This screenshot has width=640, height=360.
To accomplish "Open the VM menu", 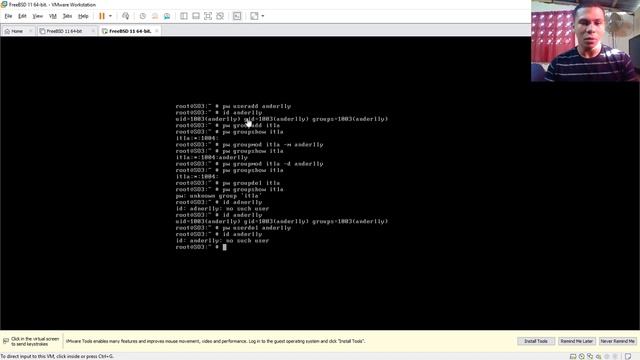I will point(53,16).
